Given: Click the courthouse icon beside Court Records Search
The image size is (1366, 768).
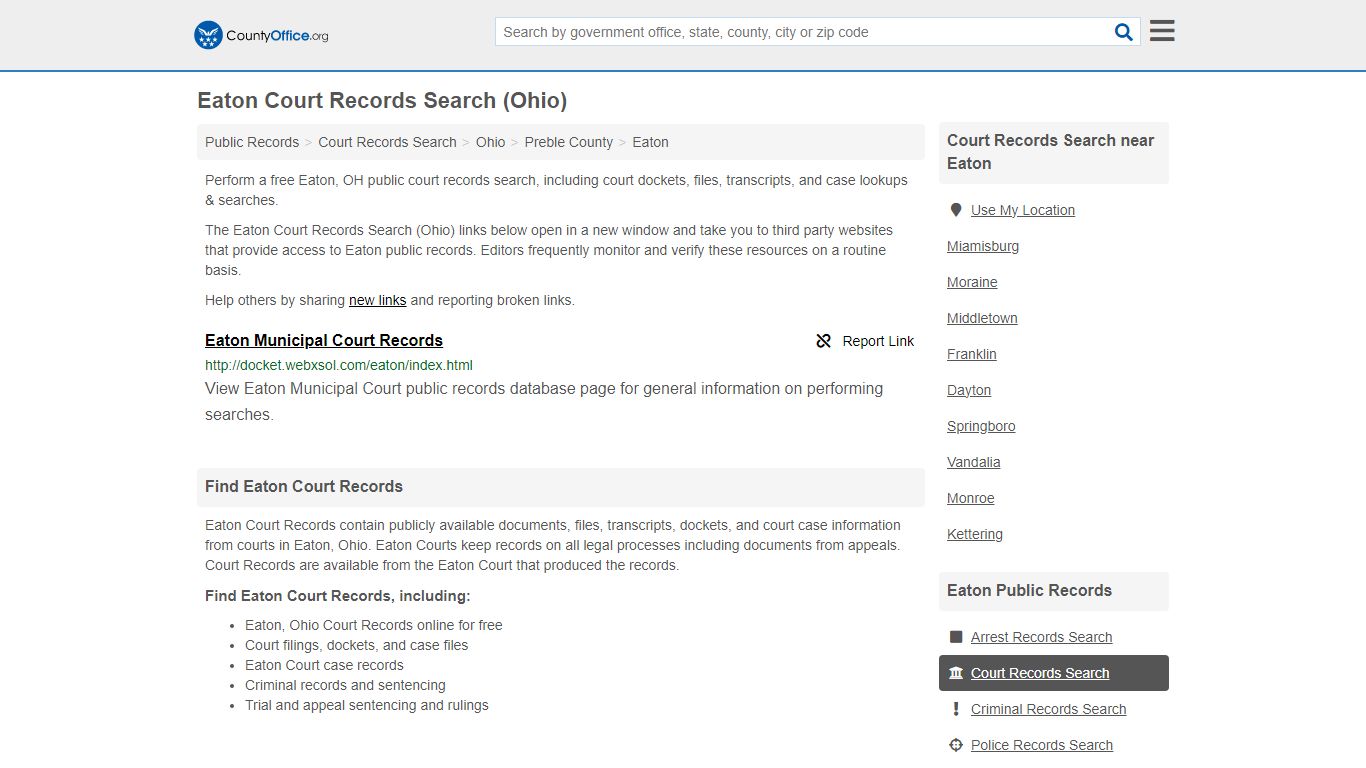Looking at the screenshot, I should (956, 673).
